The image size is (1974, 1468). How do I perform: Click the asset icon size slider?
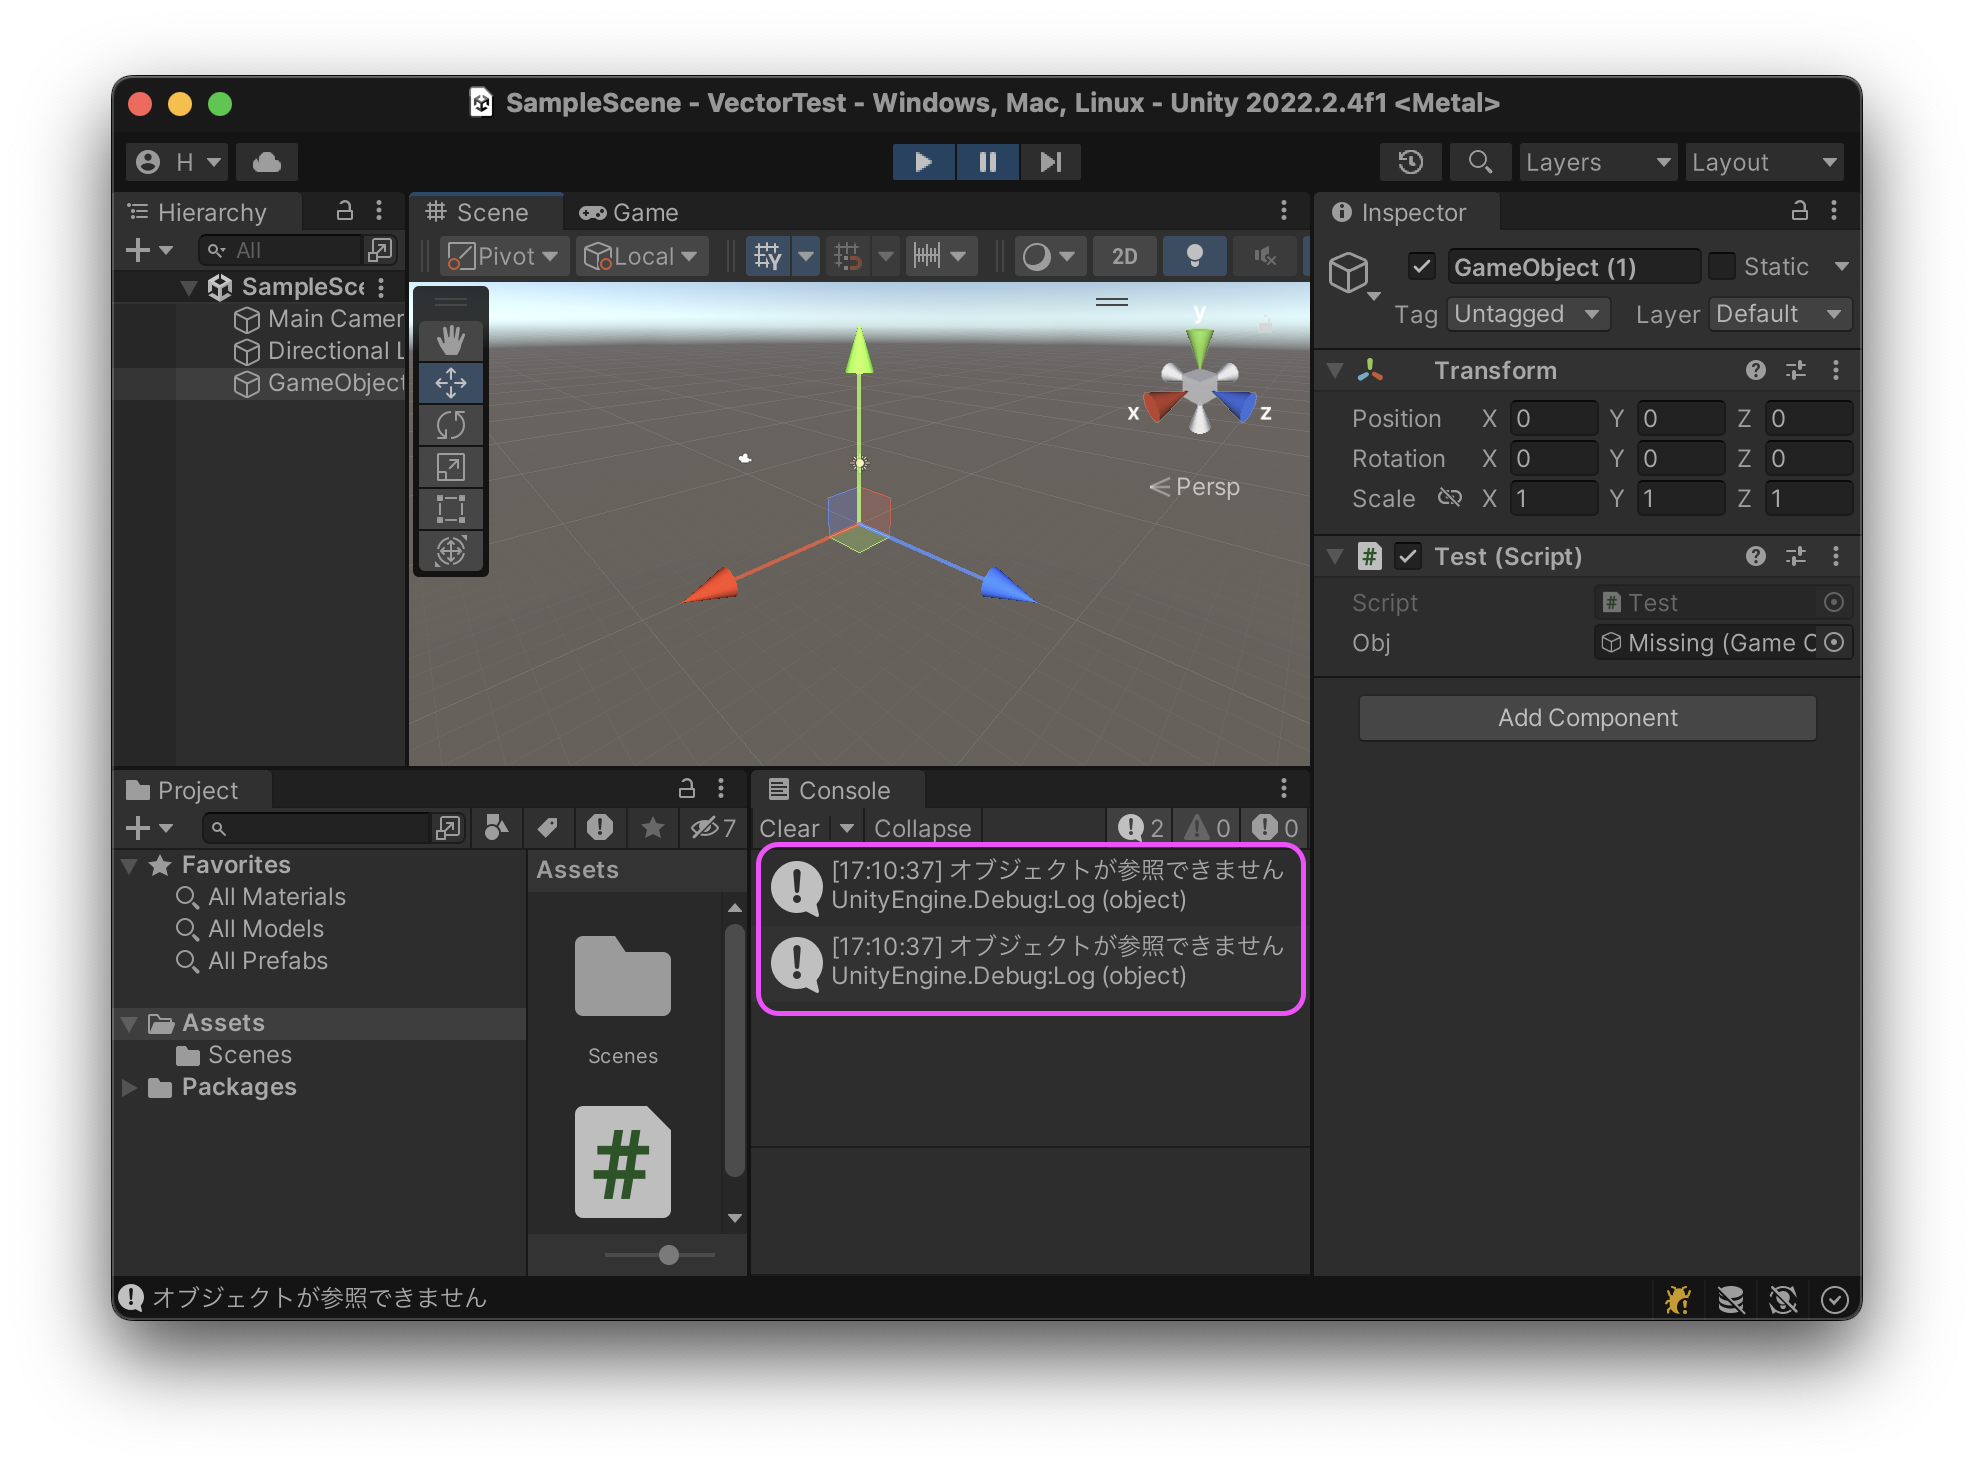click(x=669, y=1255)
